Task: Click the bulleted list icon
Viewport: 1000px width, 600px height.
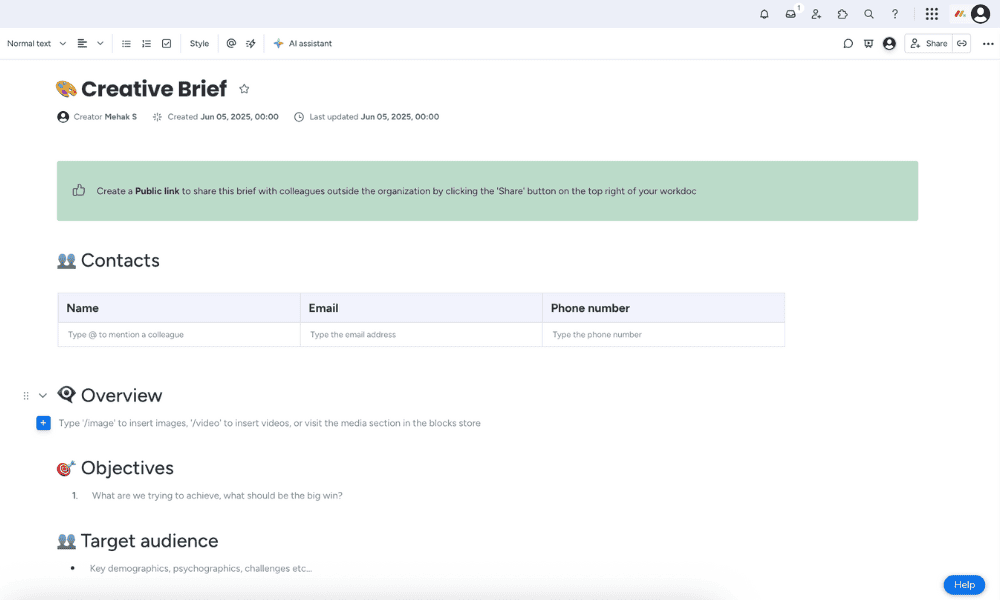Action: click(x=126, y=43)
